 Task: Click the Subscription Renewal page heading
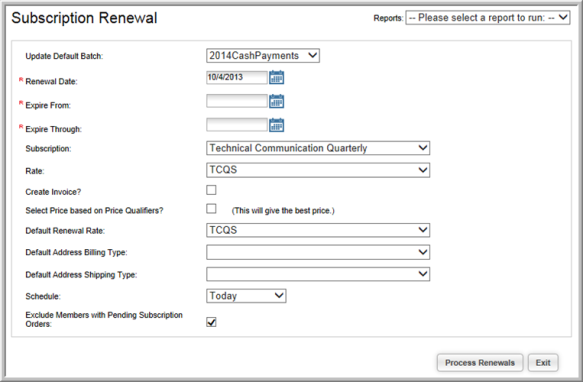pos(84,18)
